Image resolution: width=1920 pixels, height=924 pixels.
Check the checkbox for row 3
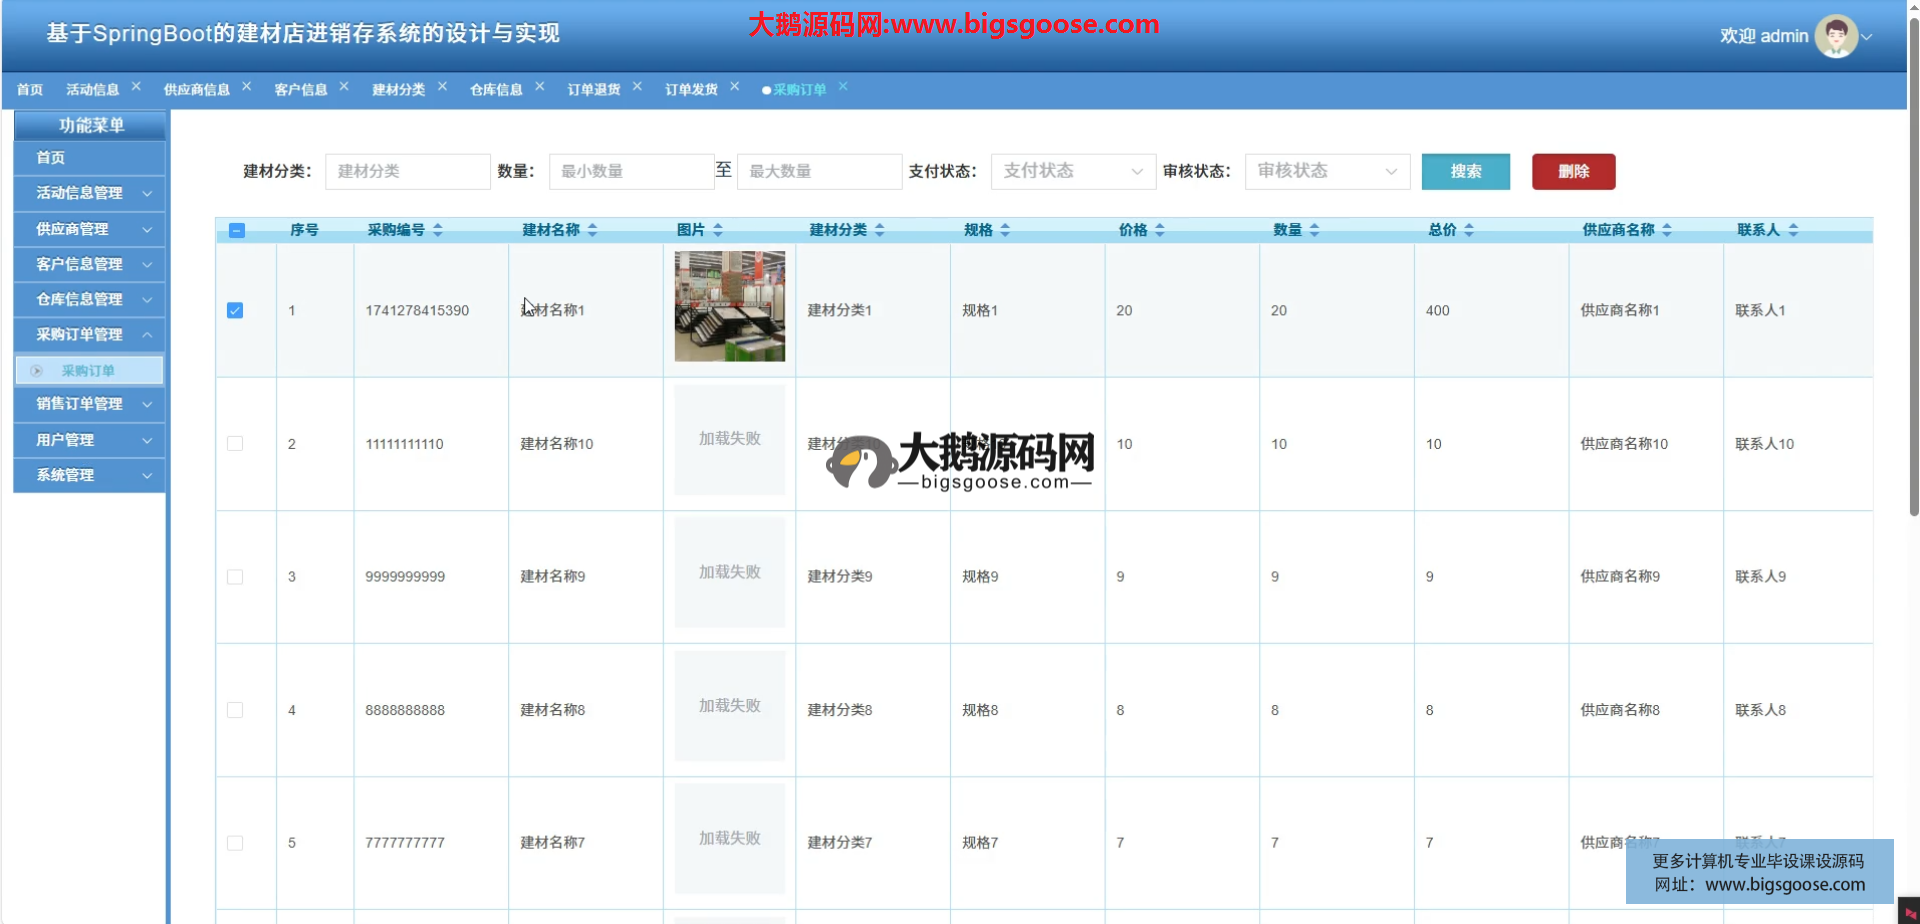[235, 577]
